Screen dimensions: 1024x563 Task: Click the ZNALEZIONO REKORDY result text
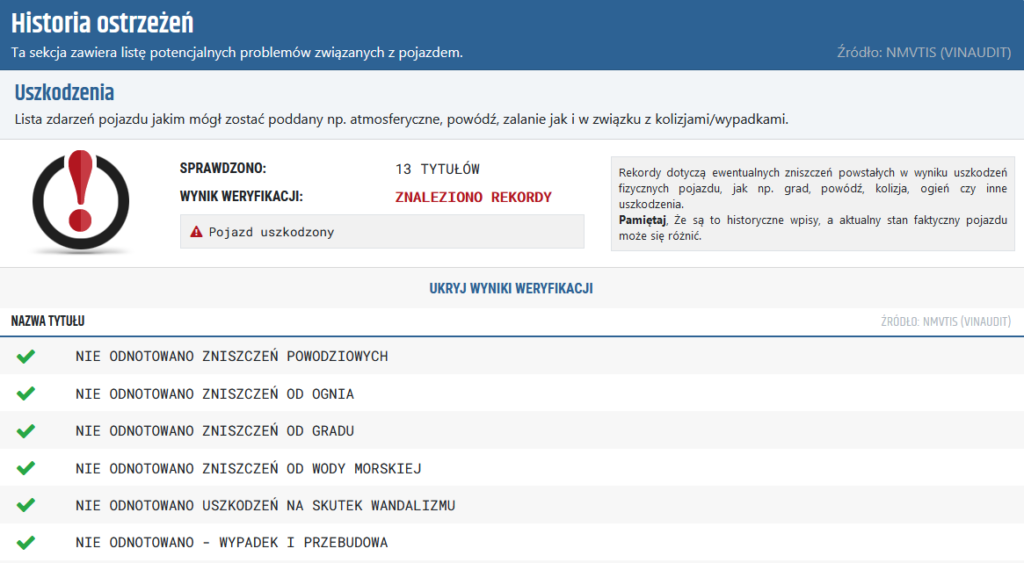pyautogui.click(x=473, y=197)
